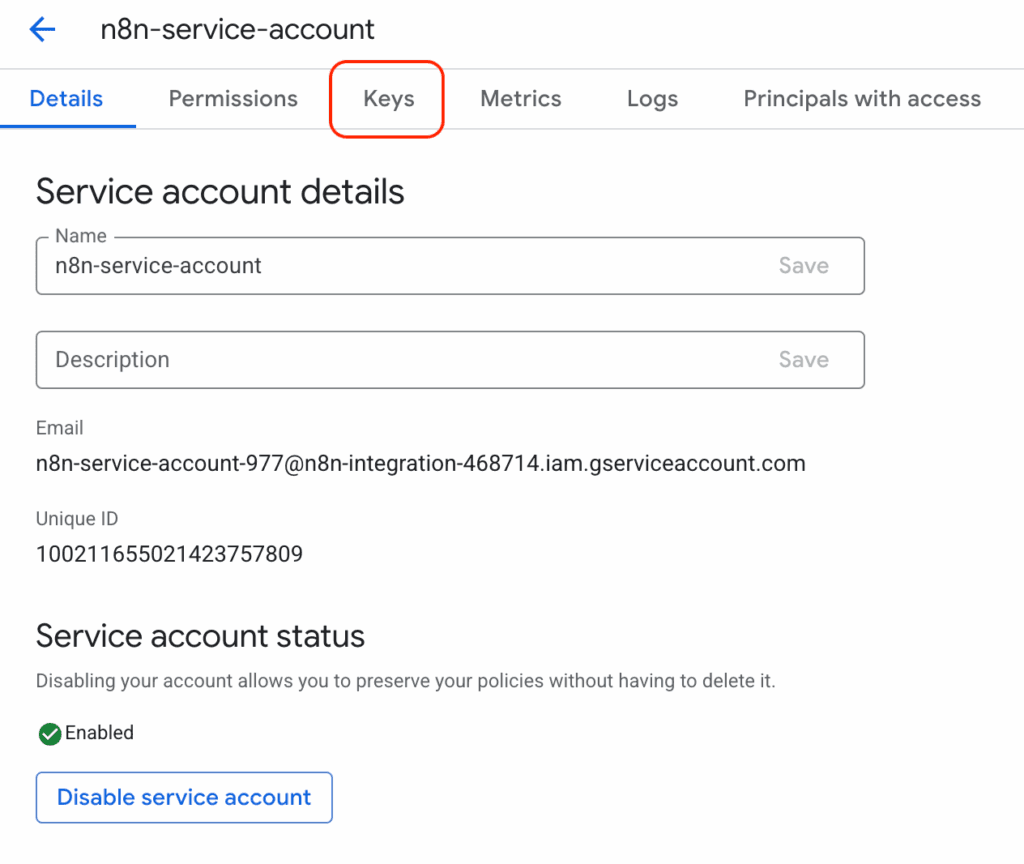Go to the Metrics tab
Viewport: 1024px width, 864px height.
pos(520,99)
